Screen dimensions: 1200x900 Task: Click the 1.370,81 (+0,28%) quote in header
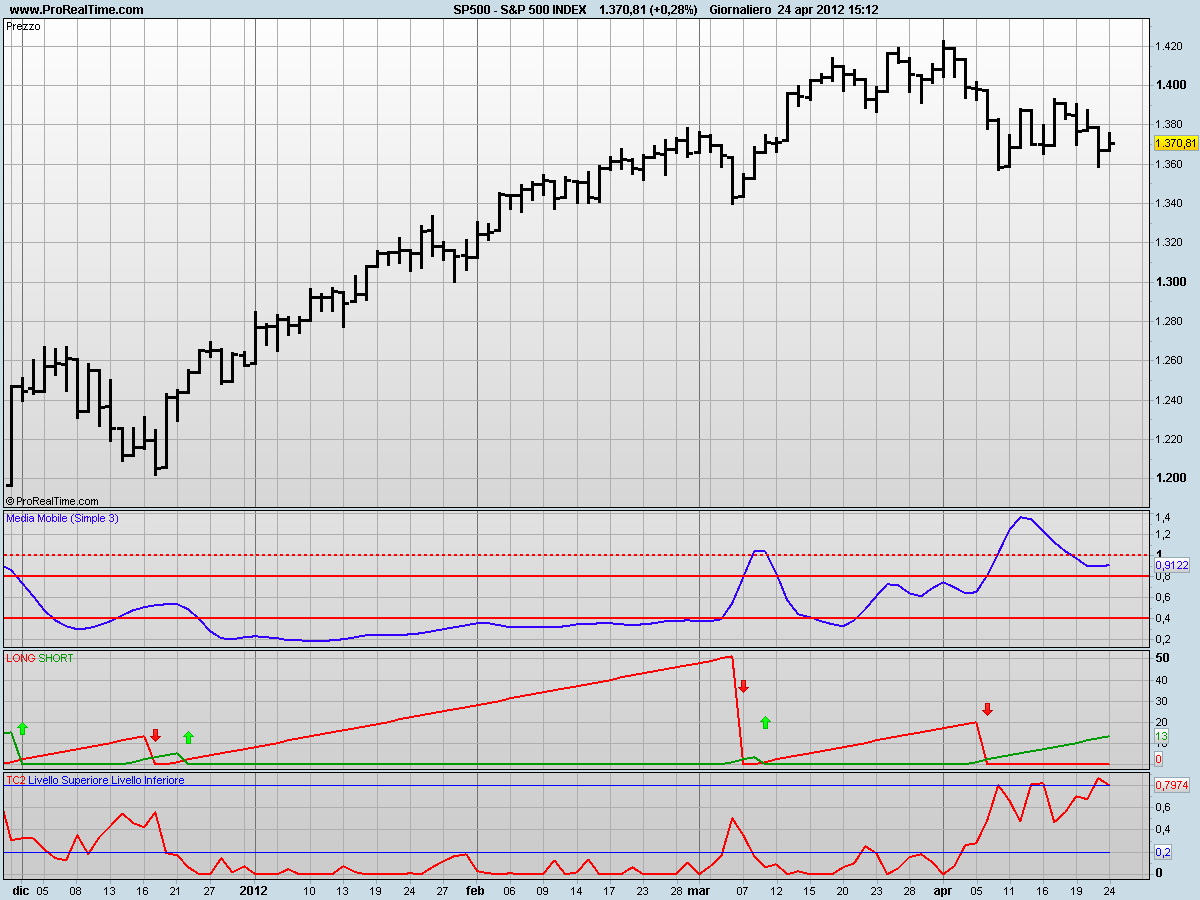647,10
